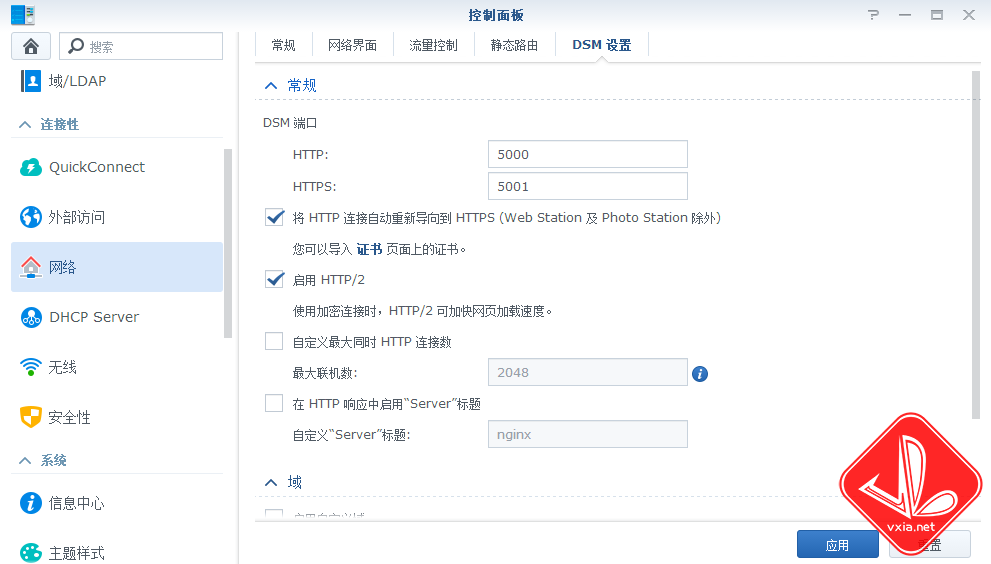The height and width of the screenshot is (564, 991).
Task: Open the 安全性 shield icon
Action: pos(30,417)
